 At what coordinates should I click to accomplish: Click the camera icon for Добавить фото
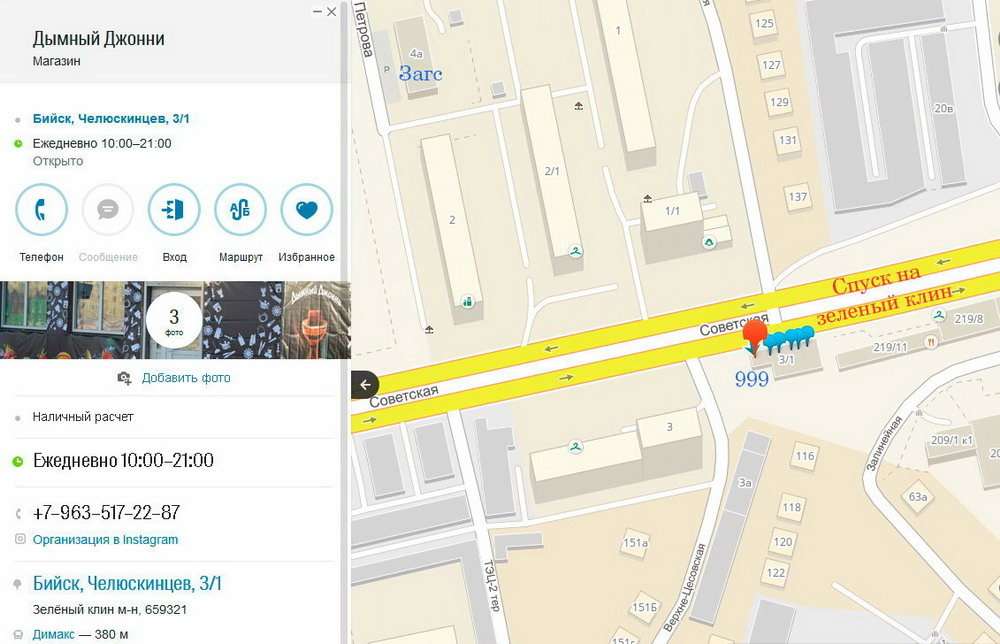(x=124, y=378)
